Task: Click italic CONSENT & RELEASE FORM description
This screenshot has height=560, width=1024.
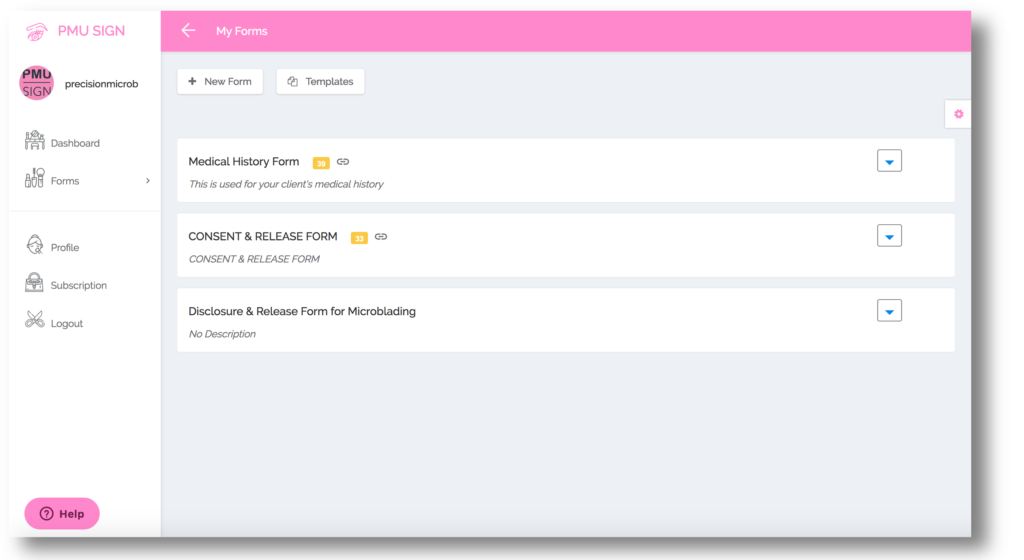Action: [x=254, y=259]
